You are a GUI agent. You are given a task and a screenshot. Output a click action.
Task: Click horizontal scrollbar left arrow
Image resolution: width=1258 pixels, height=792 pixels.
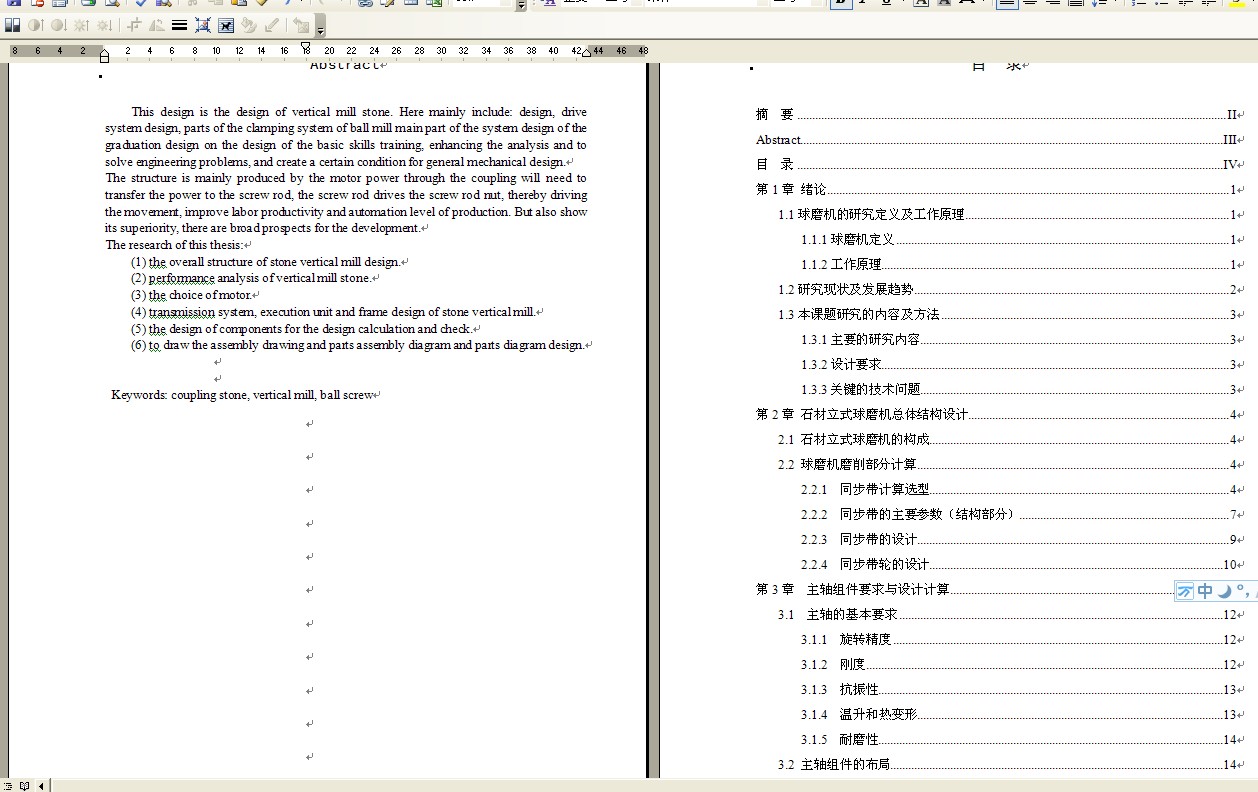[41, 785]
